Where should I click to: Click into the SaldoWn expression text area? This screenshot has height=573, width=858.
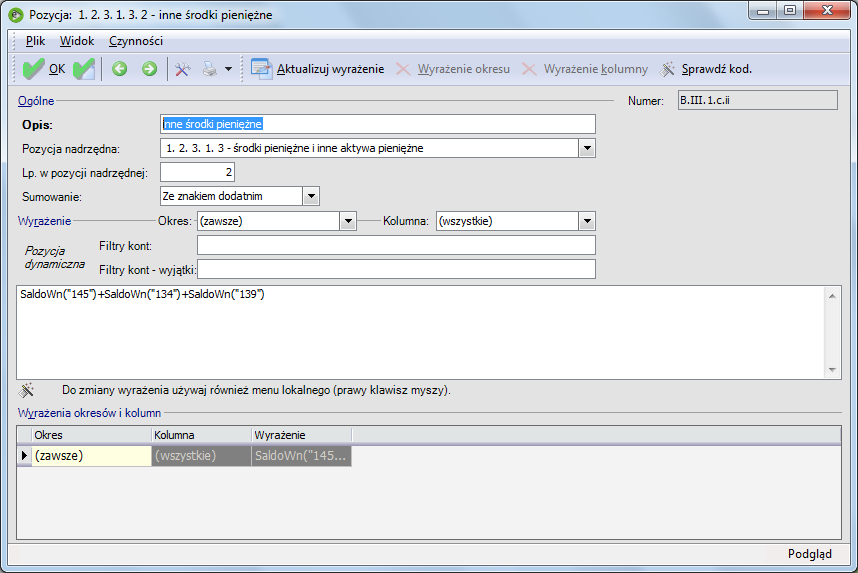click(x=420, y=332)
